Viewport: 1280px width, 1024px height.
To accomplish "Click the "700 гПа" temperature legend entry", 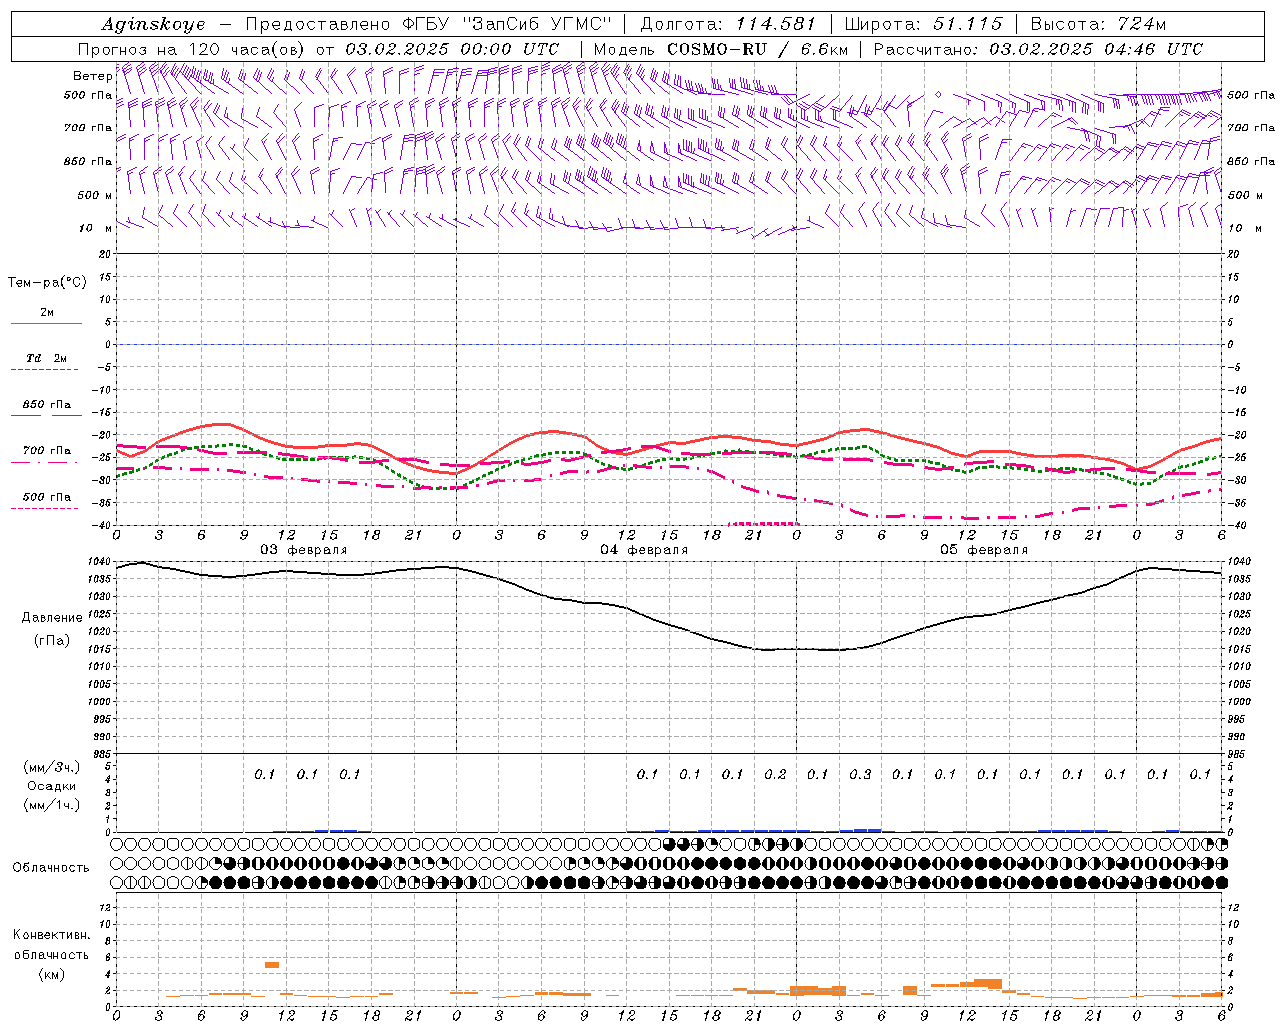I will [46, 451].
